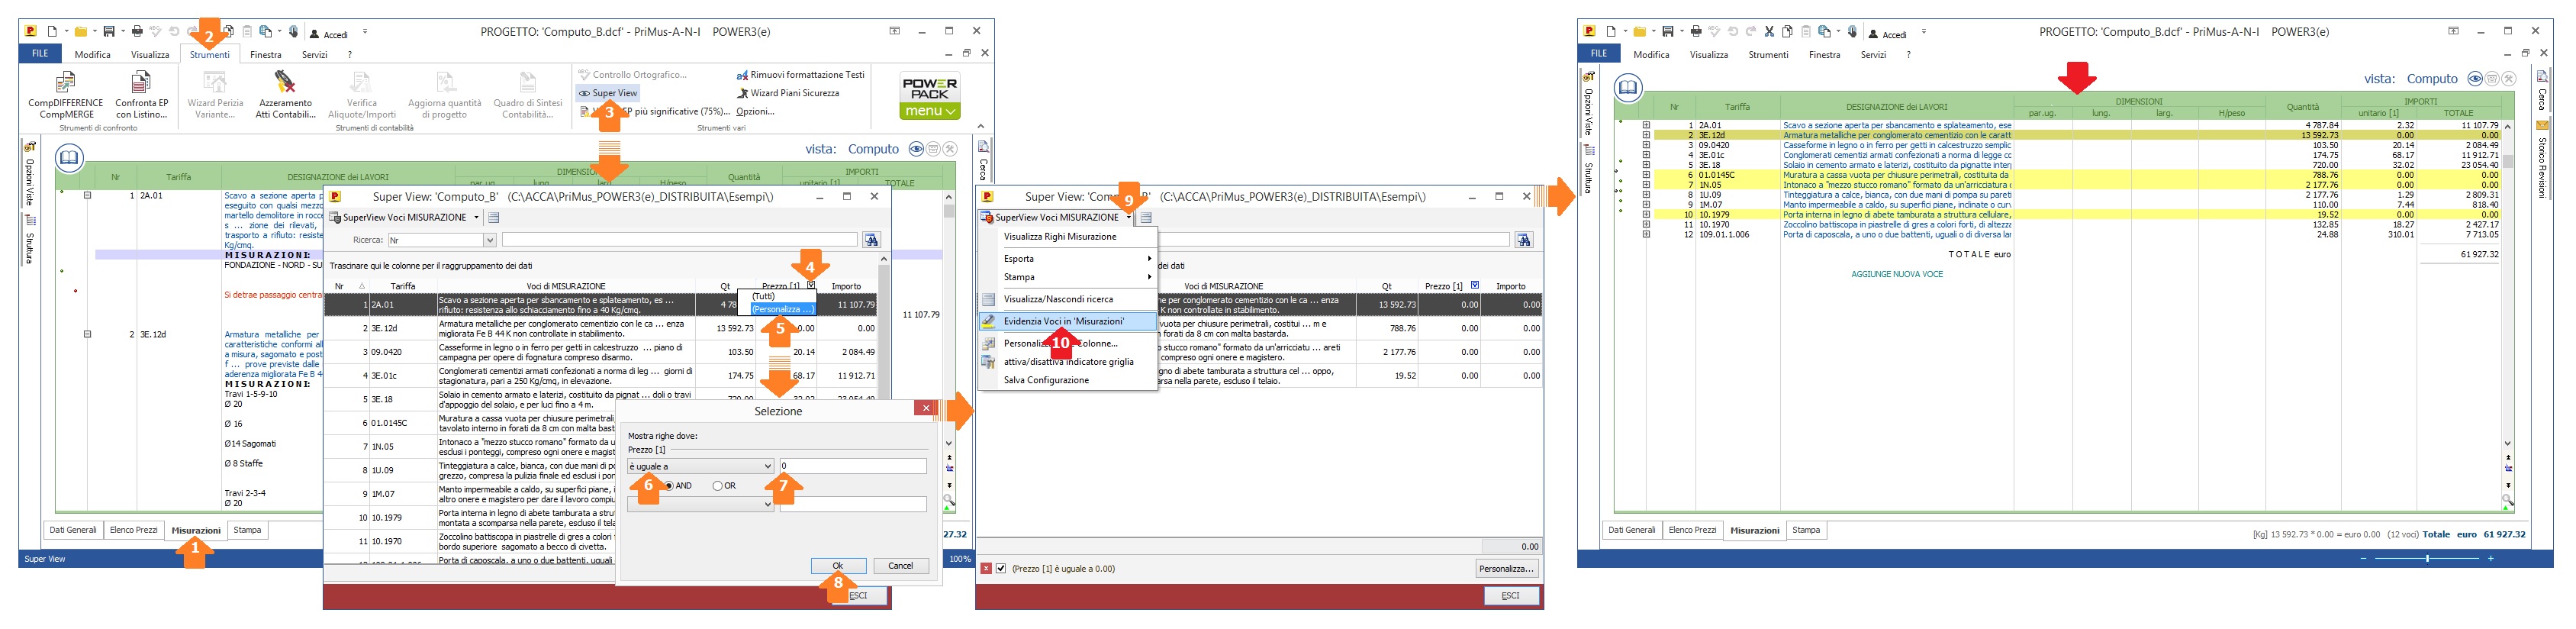Select (Tutti) filter option
The width and height of the screenshot is (2576, 629).
tap(764, 296)
